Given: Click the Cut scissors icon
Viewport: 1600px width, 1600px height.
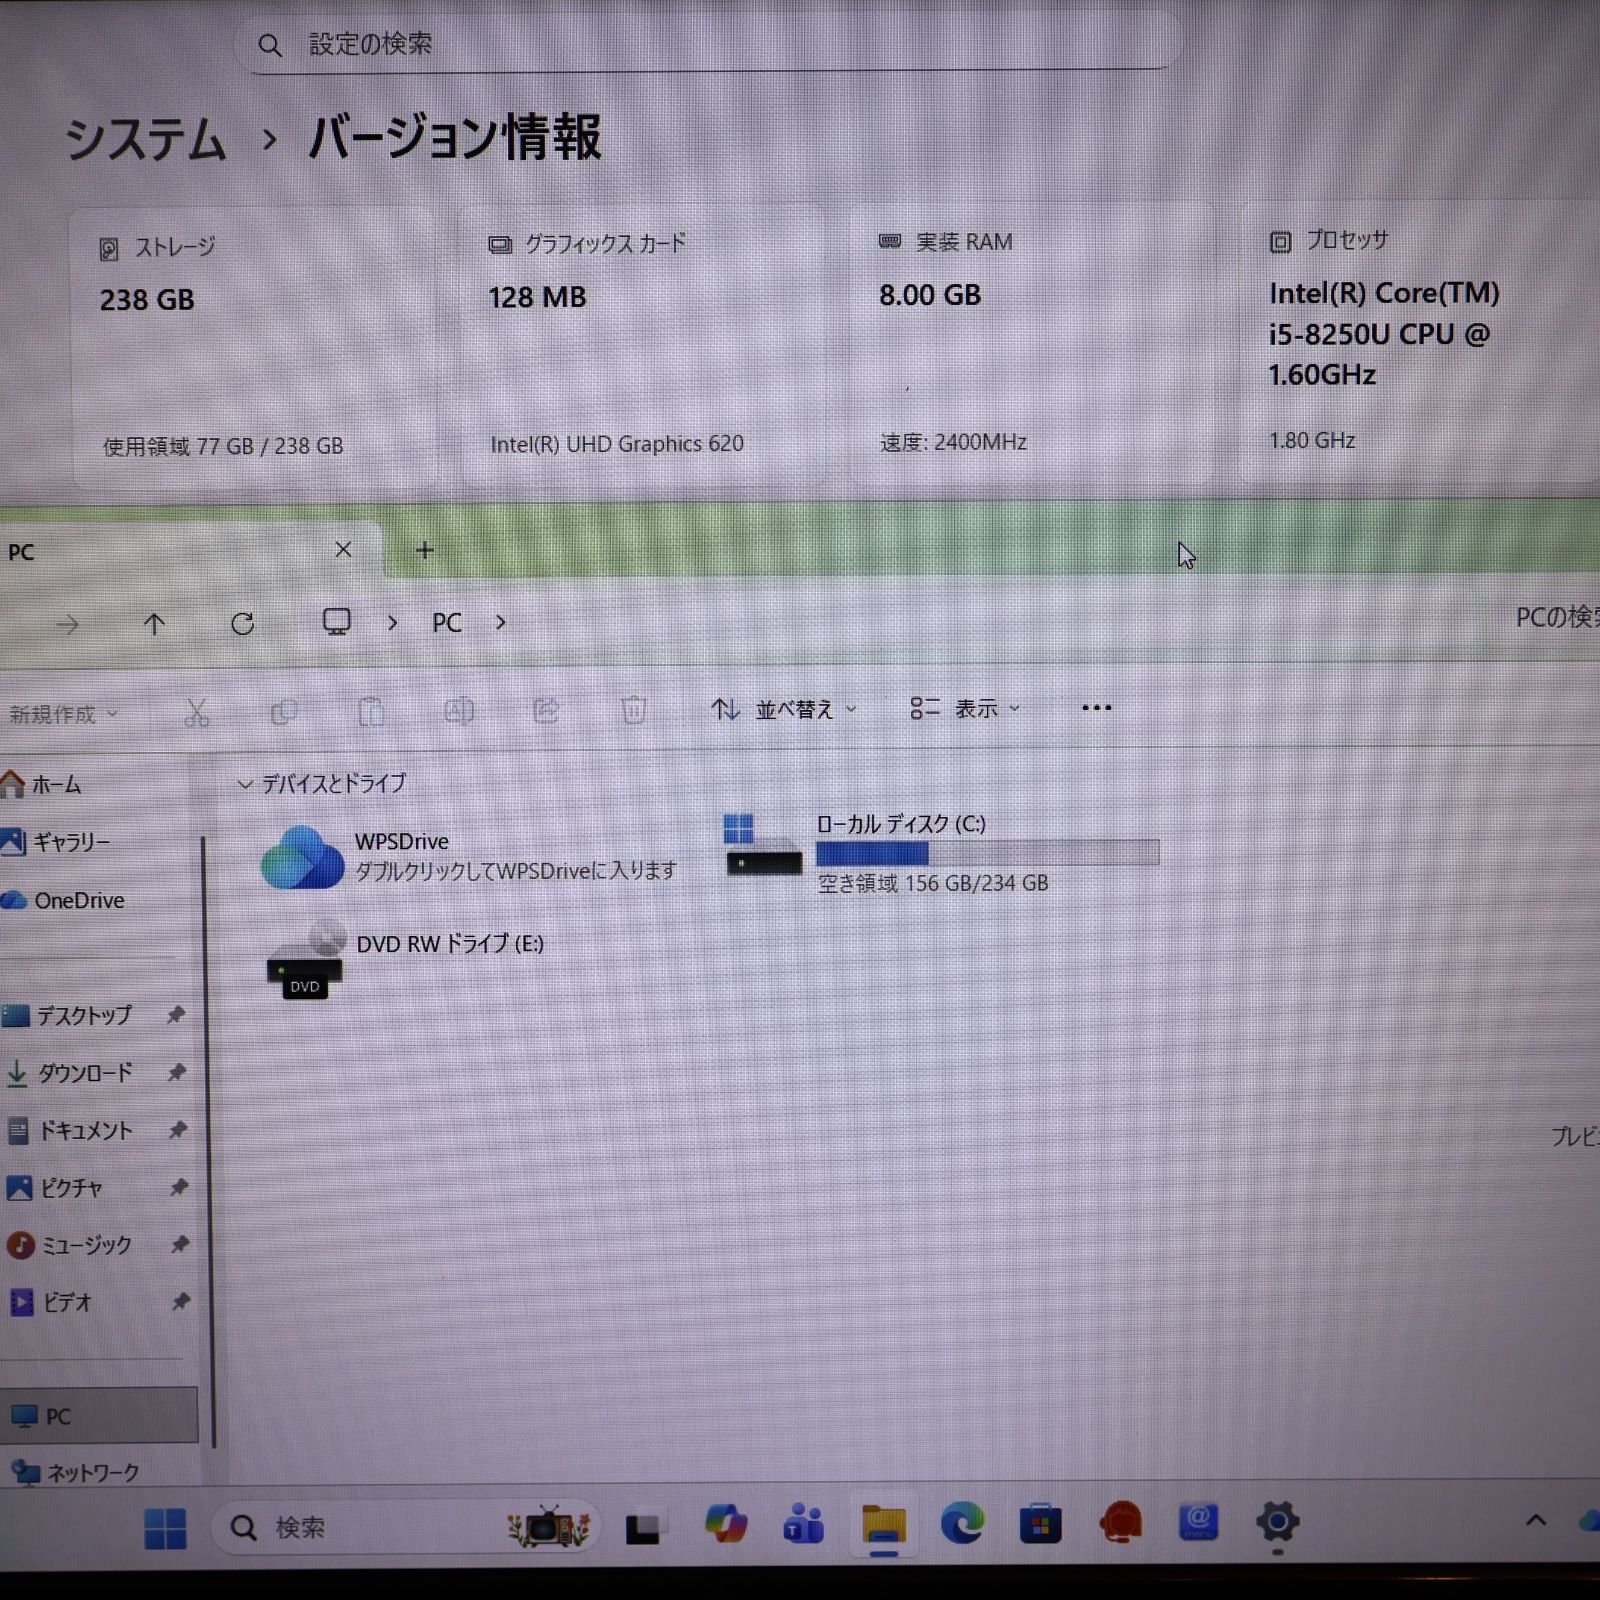Looking at the screenshot, I should (197, 712).
